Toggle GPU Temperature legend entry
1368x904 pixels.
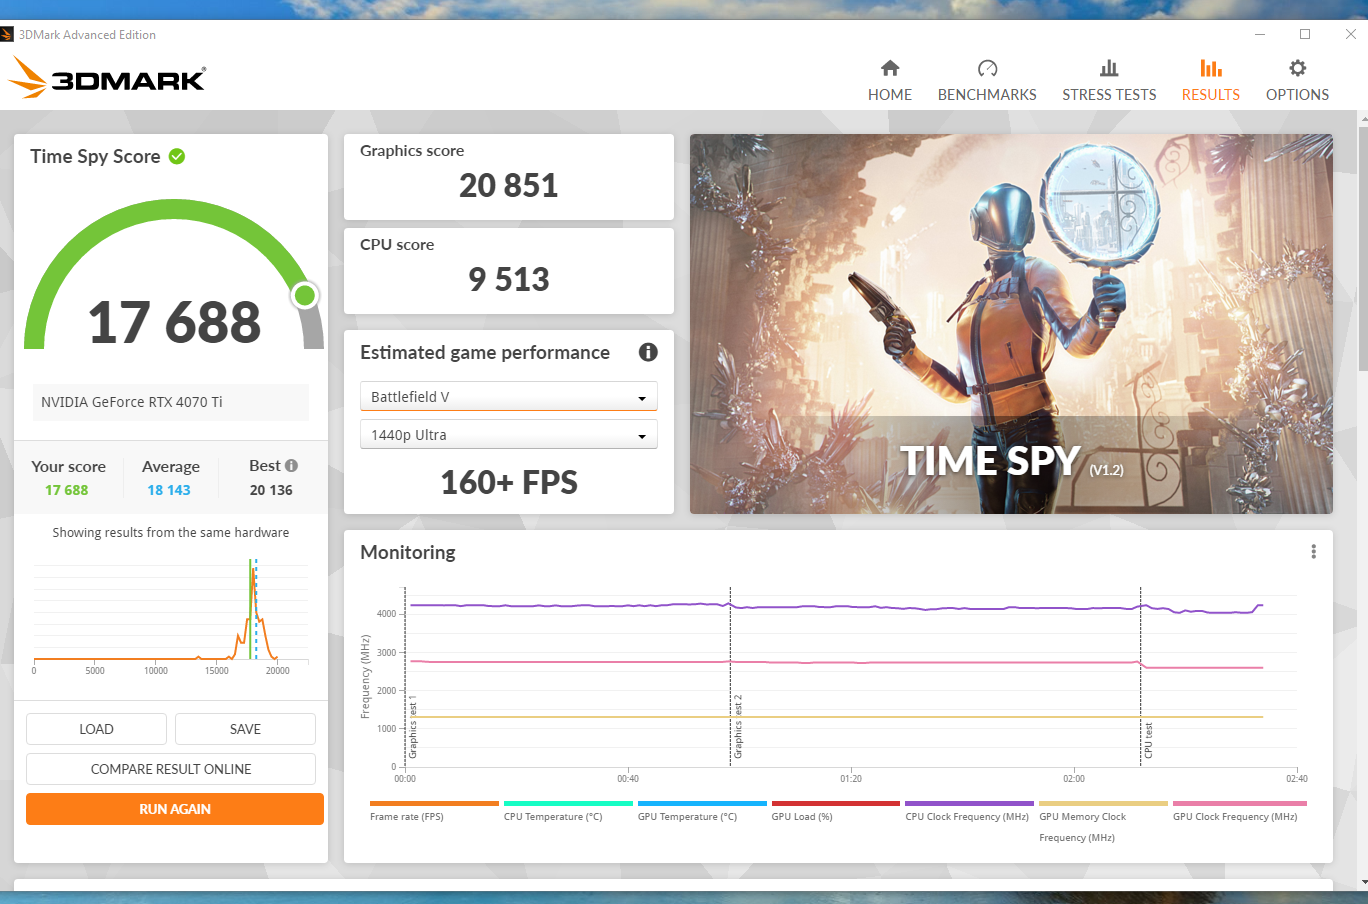point(701,811)
